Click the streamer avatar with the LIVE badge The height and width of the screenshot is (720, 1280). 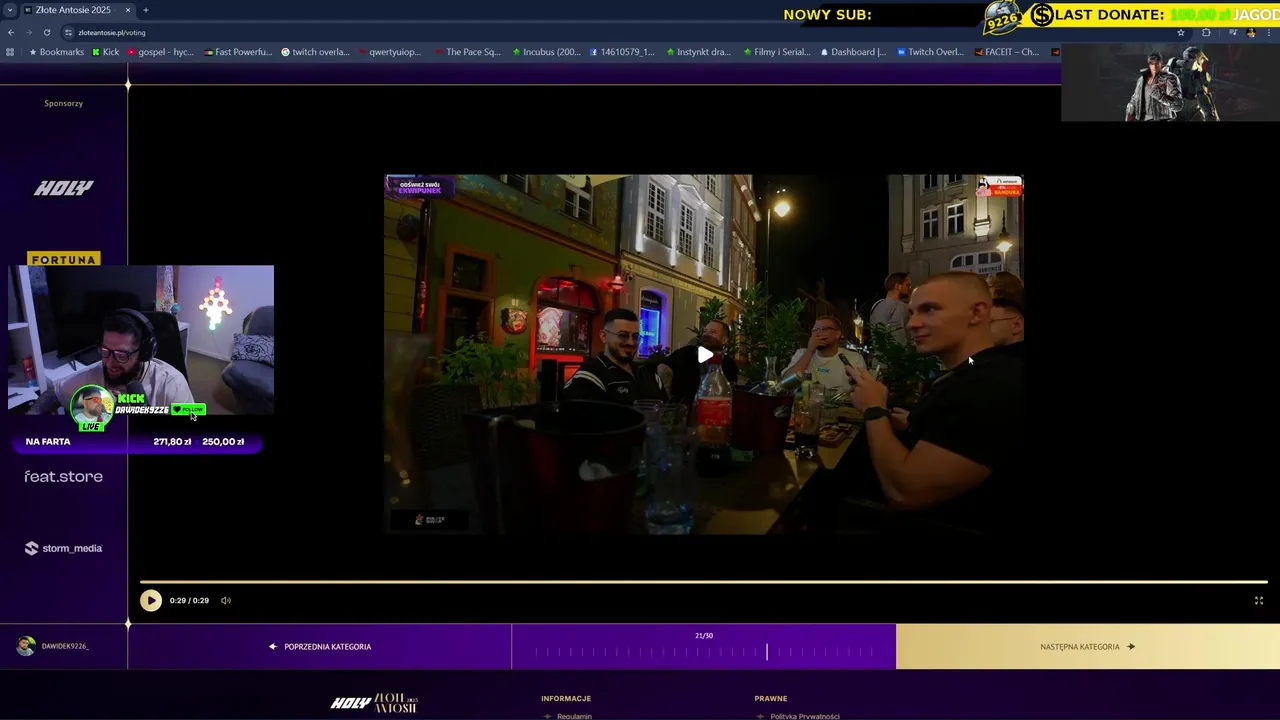[x=91, y=408]
